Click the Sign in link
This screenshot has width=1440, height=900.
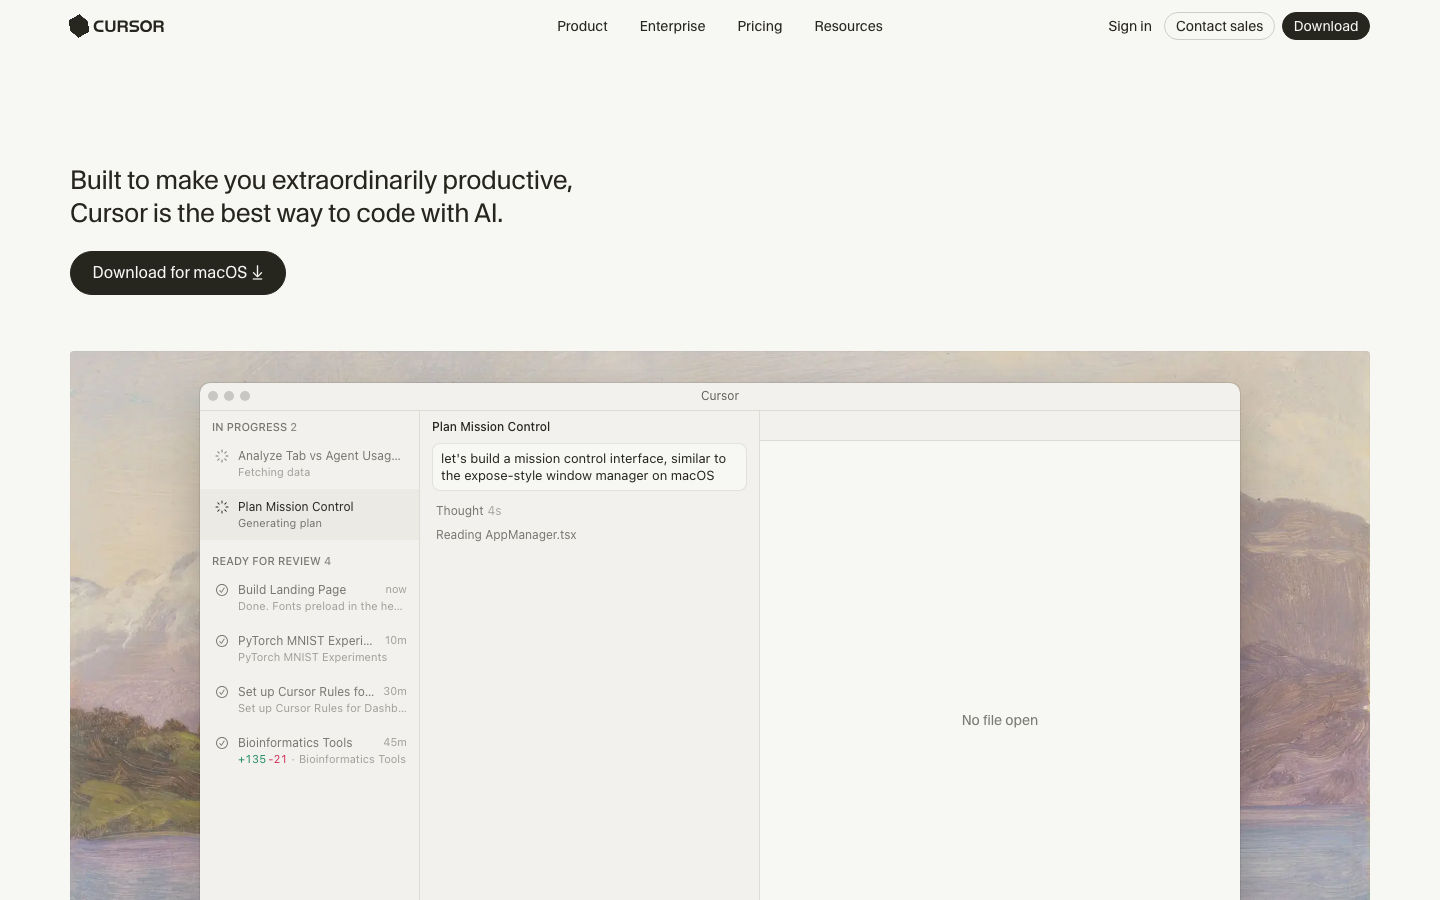[1130, 26]
